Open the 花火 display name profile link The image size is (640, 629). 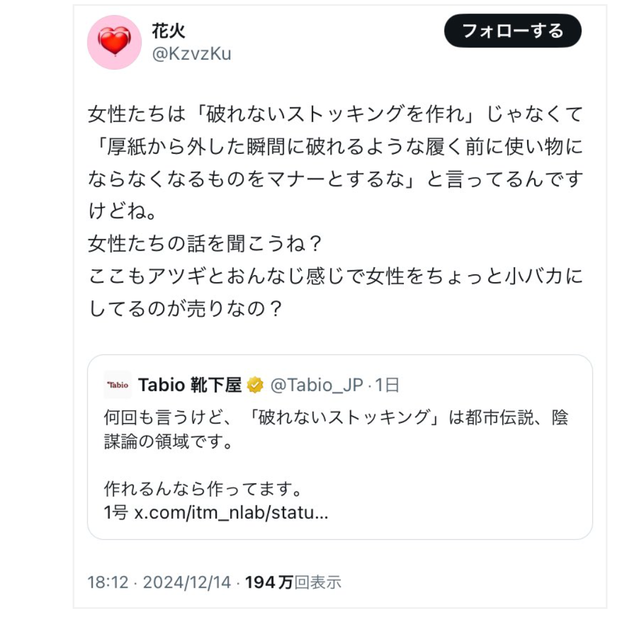(x=168, y=30)
